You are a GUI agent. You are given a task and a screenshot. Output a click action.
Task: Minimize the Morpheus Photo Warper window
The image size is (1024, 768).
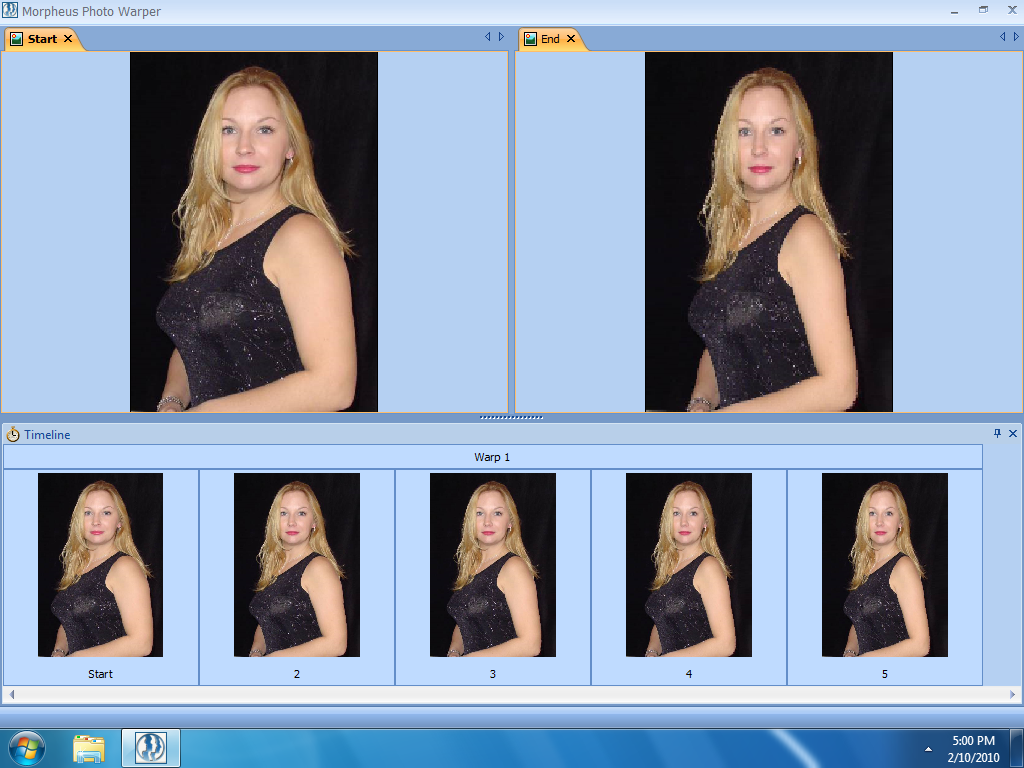coord(954,10)
